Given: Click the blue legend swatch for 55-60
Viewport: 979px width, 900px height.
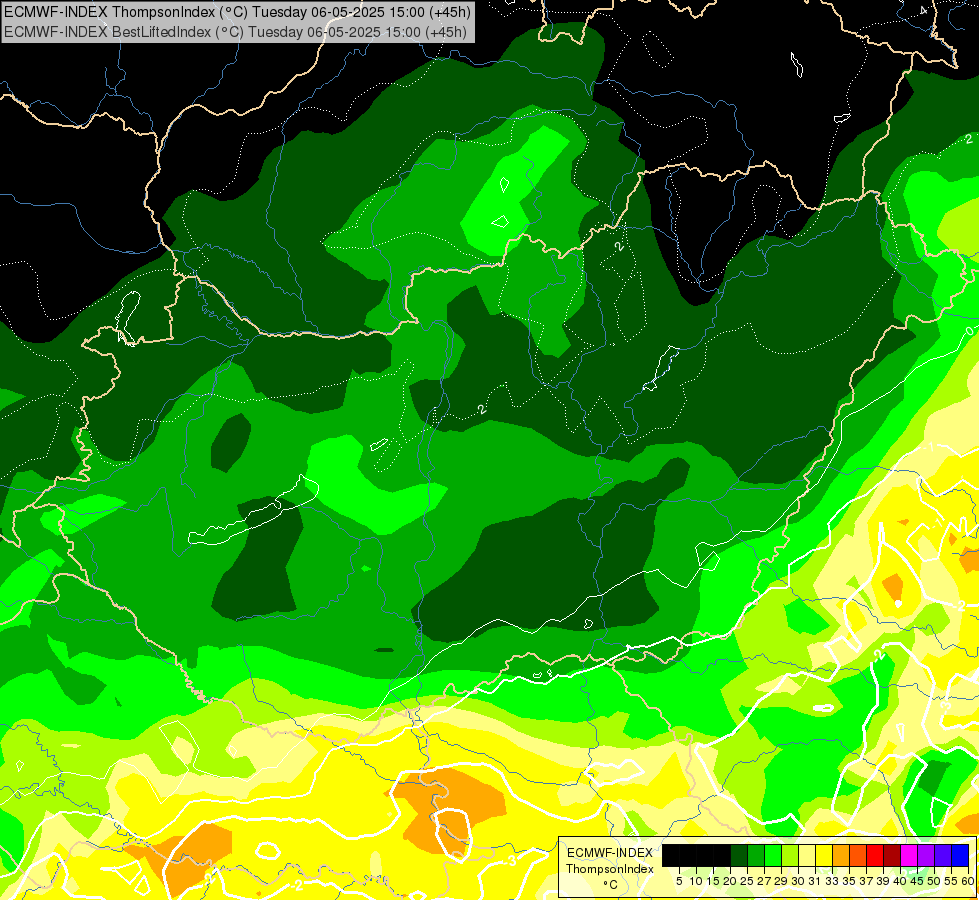Looking at the screenshot, I should click(960, 856).
